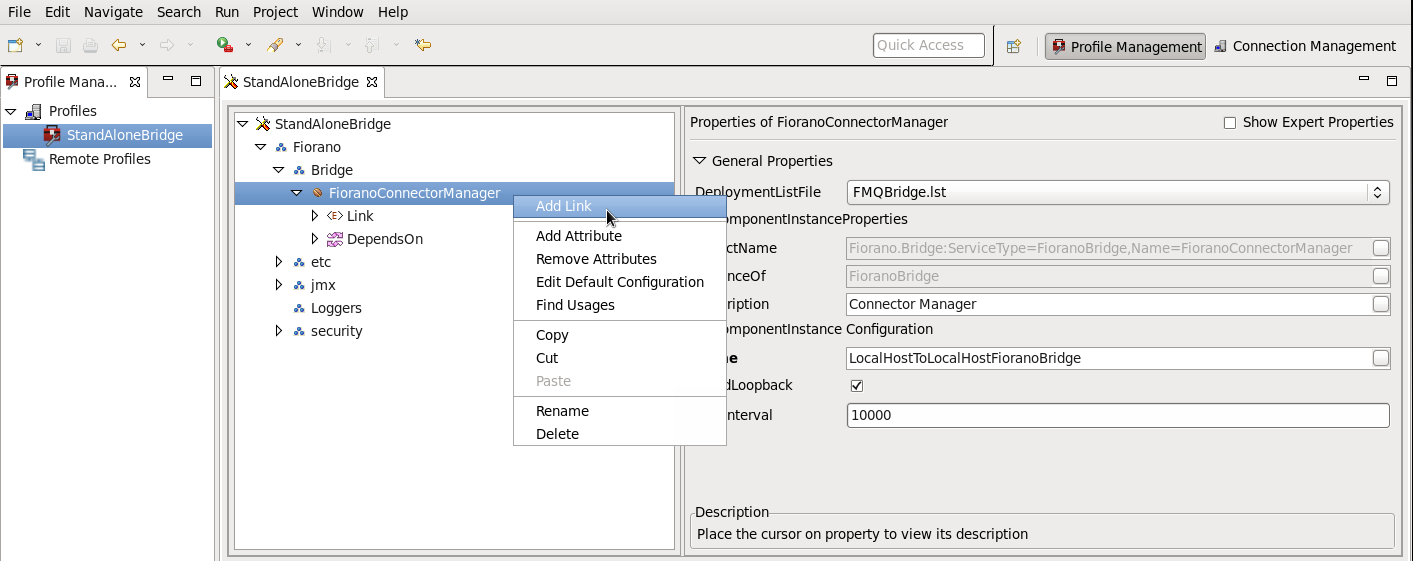Screen dimensions: 1413x561
Task: Collapse the Profiles tree node
Action: pyautogui.click(x=11, y=111)
